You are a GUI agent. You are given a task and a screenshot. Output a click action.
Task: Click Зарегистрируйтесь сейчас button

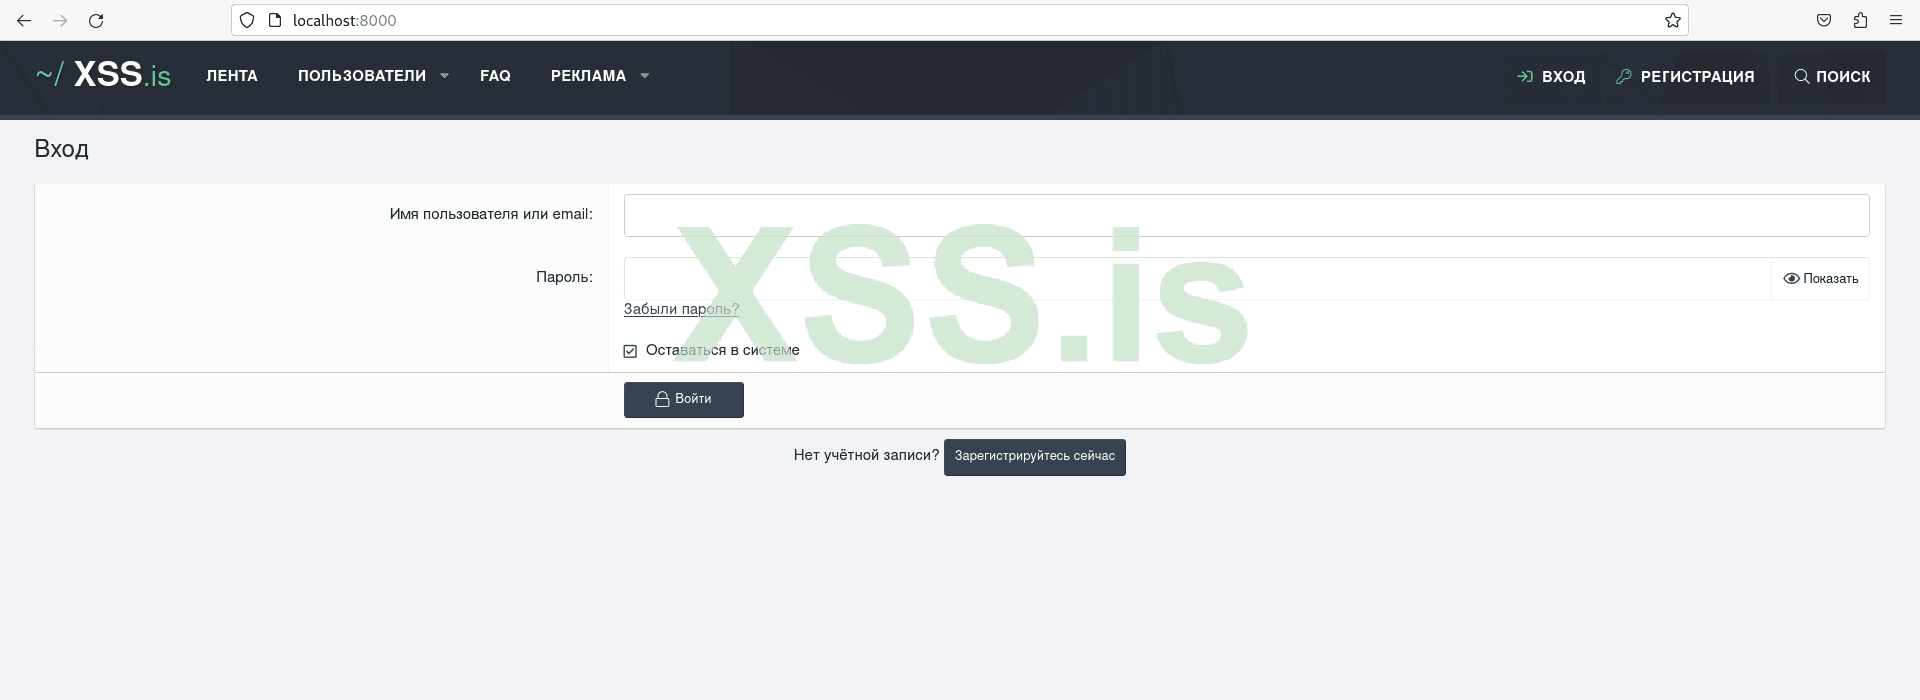pyautogui.click(x=1034, y=457)
